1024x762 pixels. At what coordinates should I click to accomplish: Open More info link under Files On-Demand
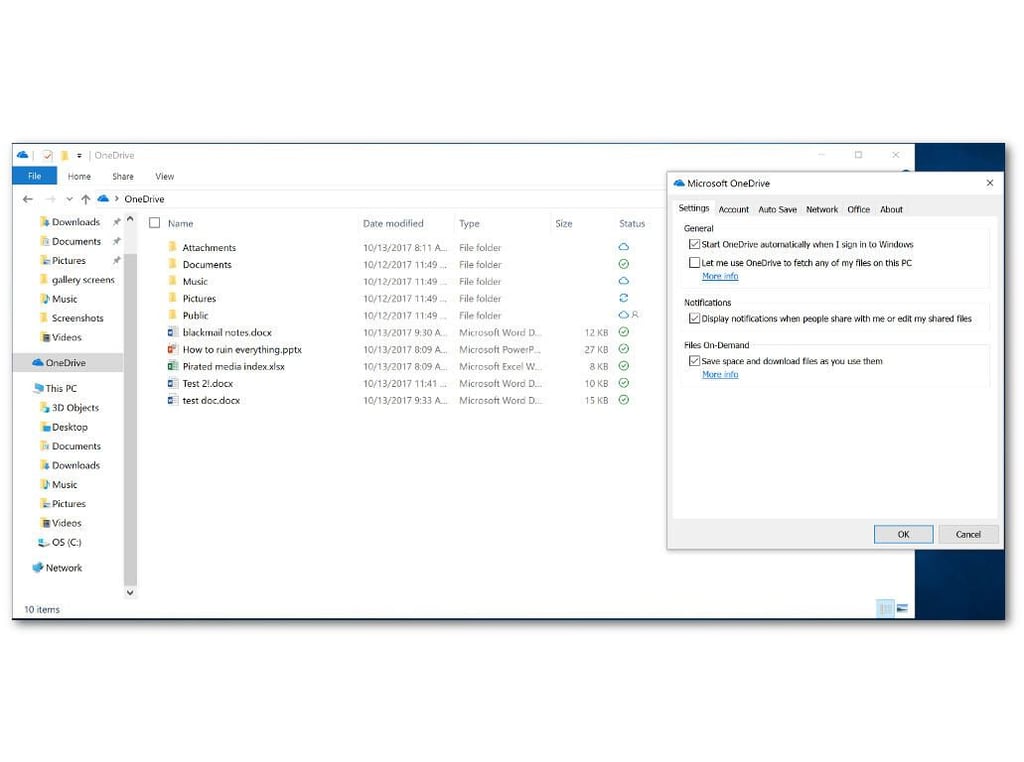tap(720, 374)
